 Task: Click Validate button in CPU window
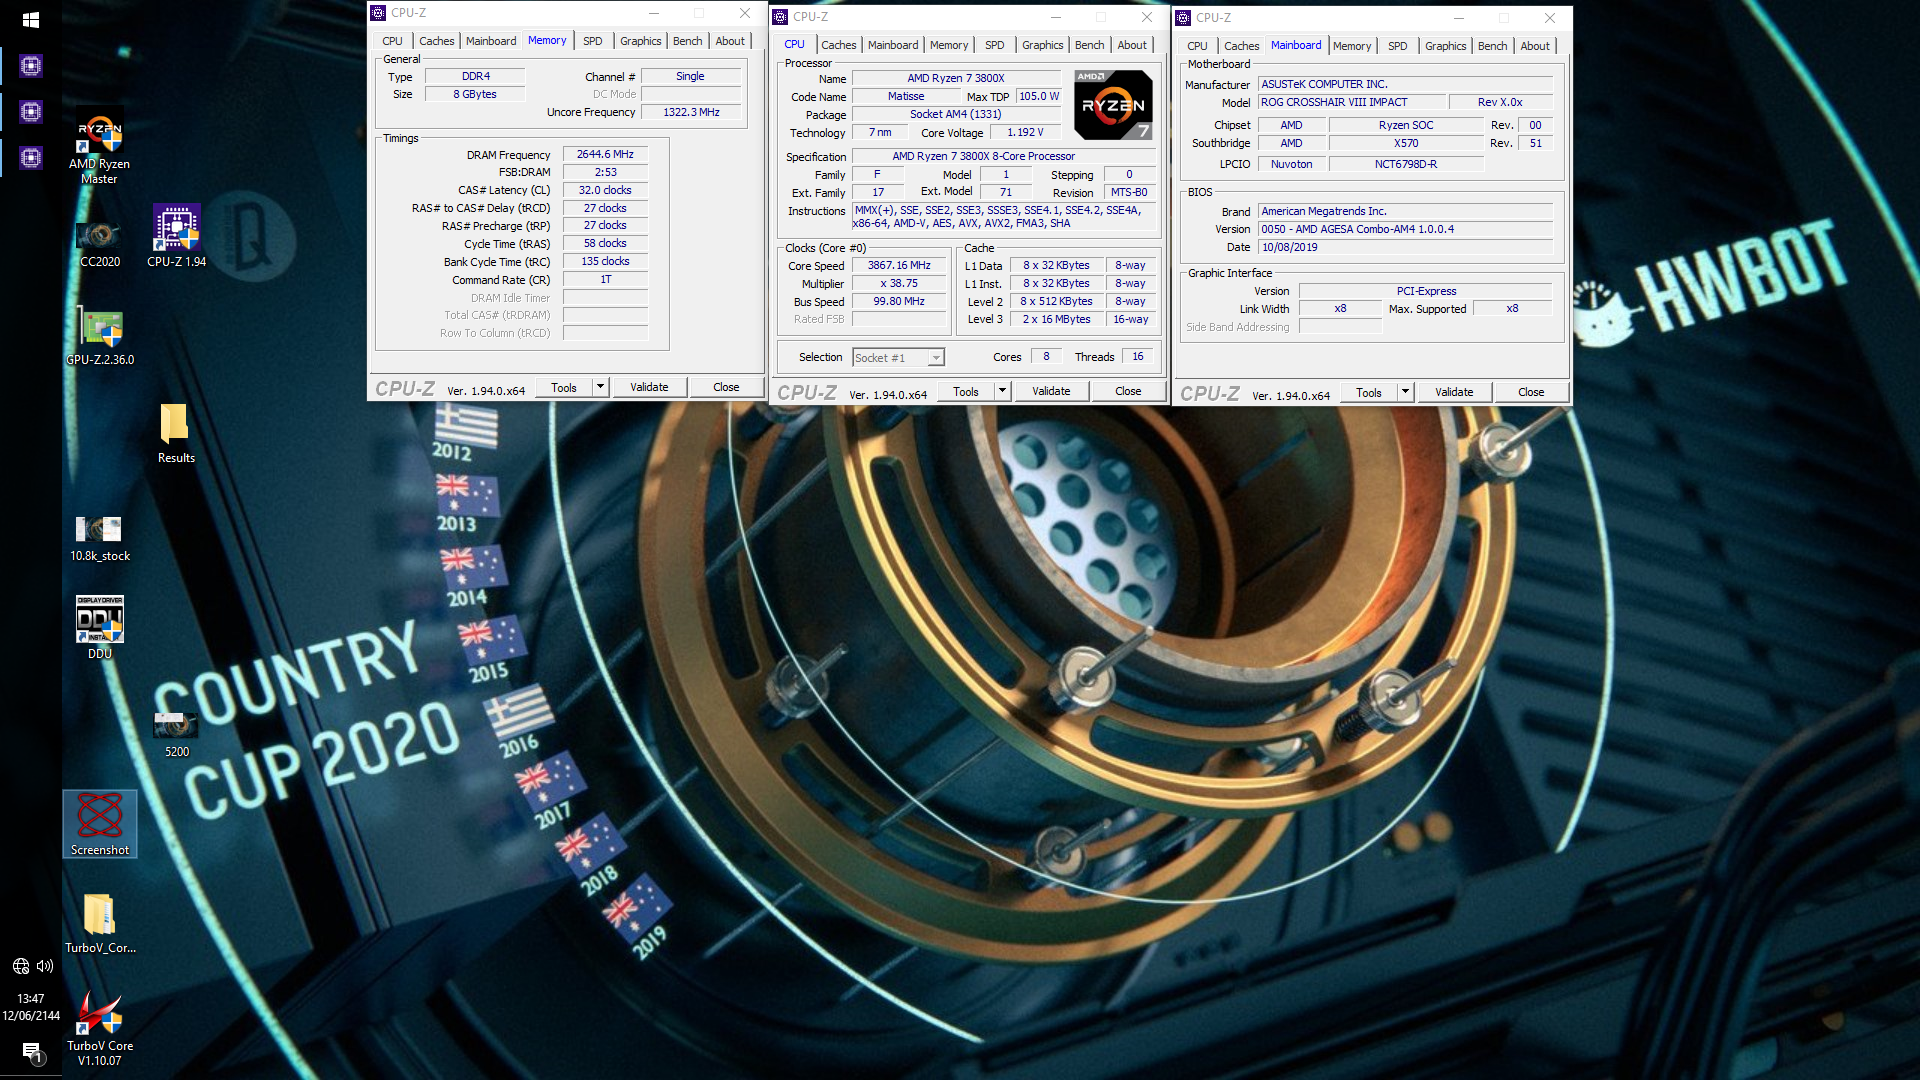(1051, 392)
